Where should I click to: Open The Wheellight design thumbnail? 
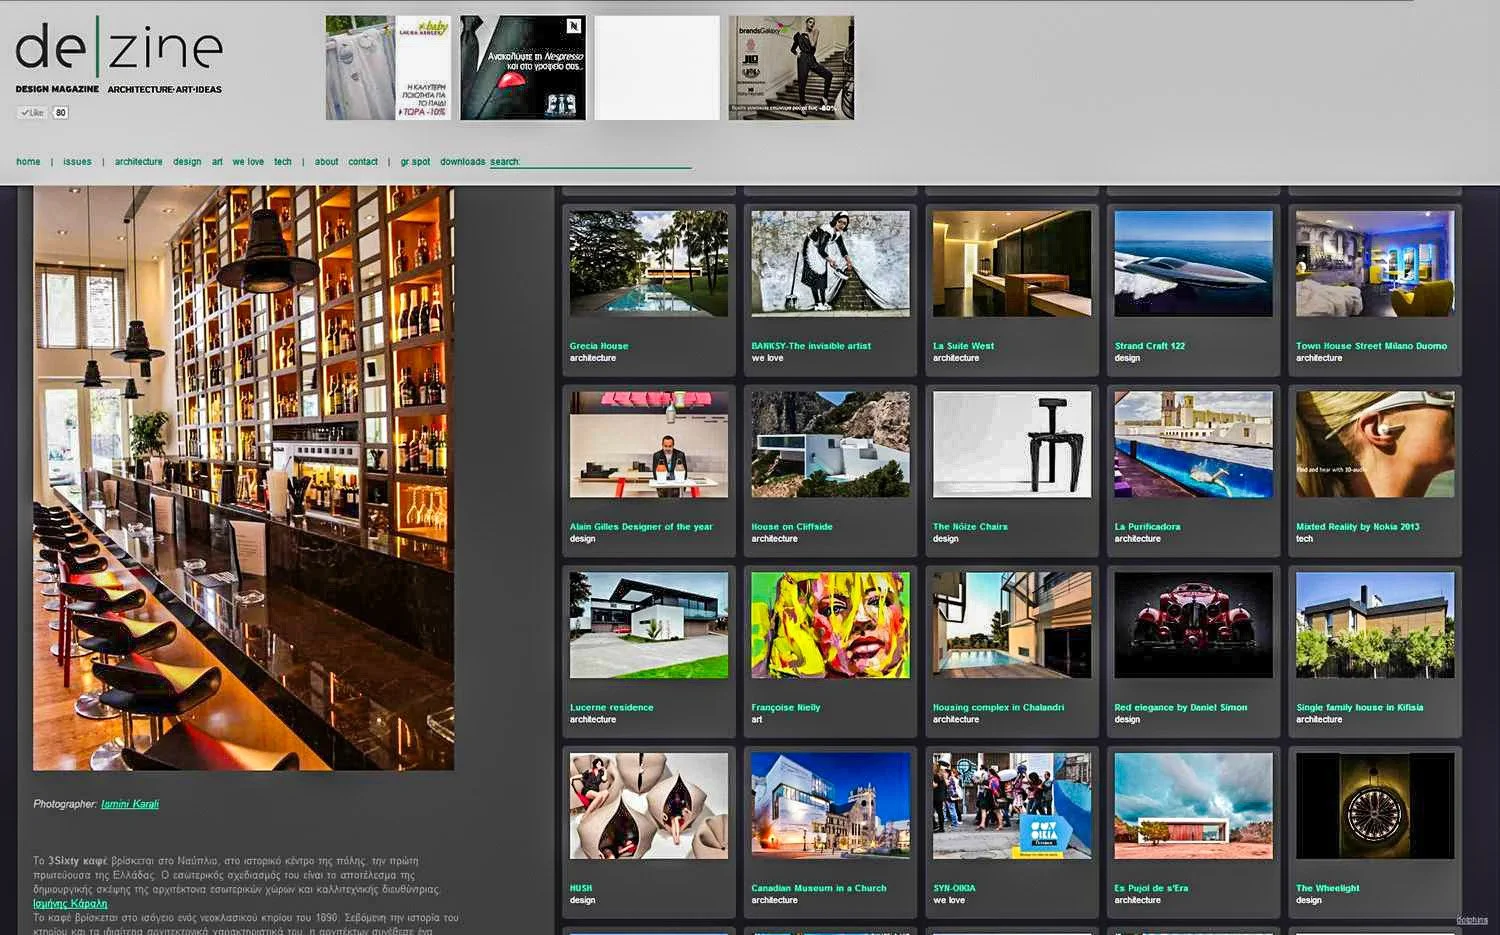(x=1375, y=806)
